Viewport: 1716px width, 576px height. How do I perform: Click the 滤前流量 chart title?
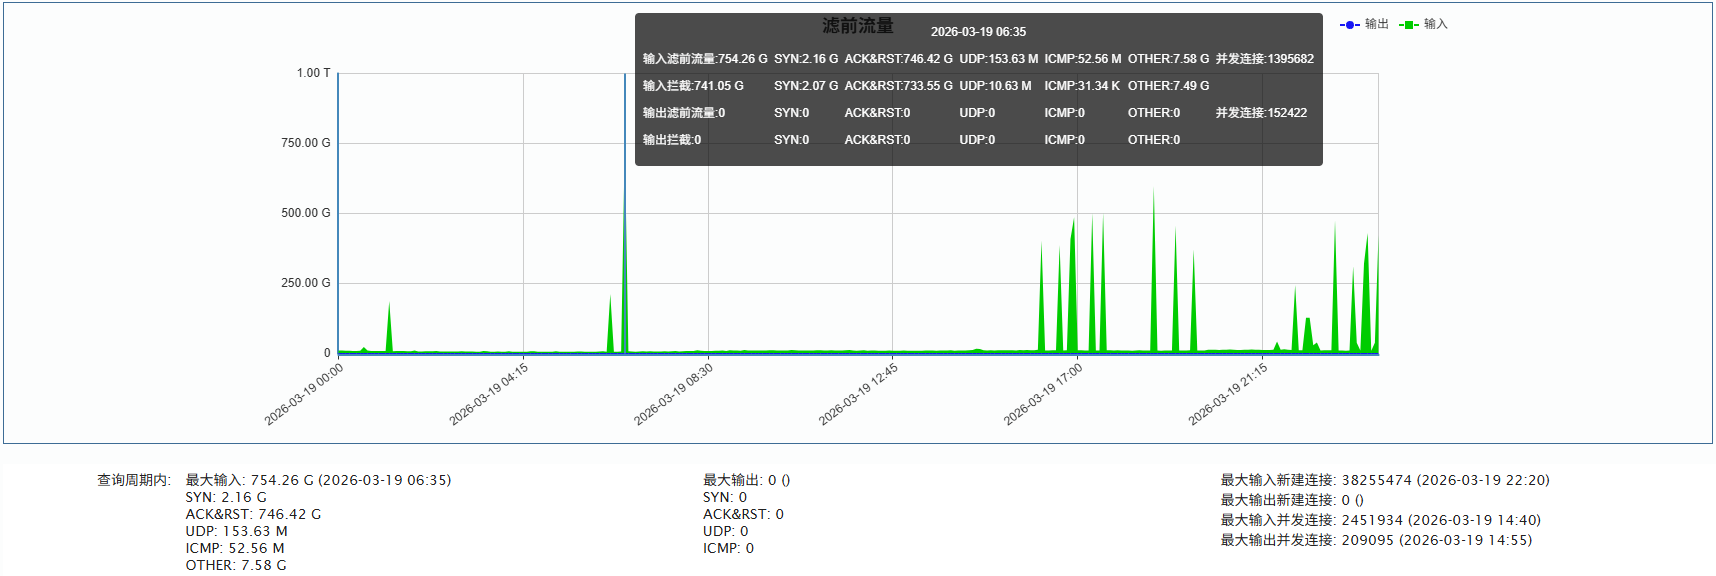pos(857,26)
